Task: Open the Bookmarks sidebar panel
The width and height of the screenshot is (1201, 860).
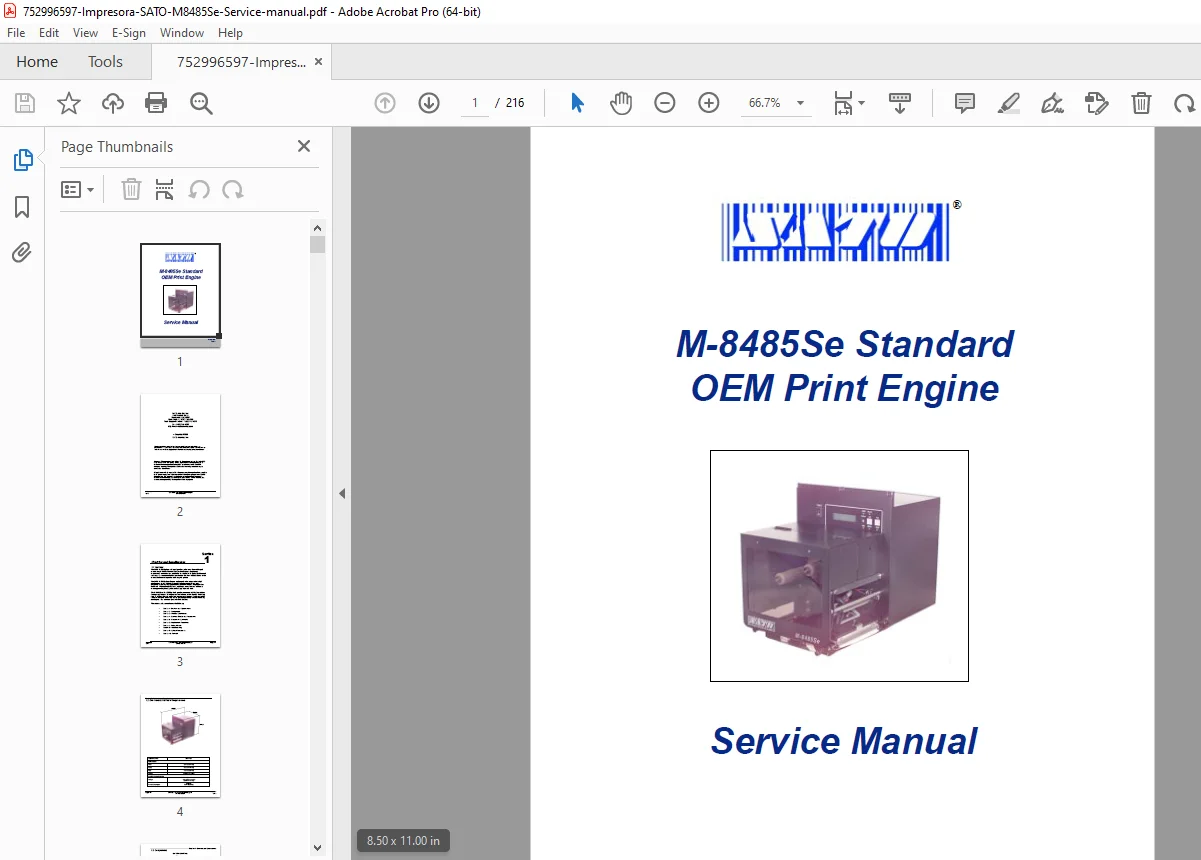Action: (x=22, y=207)
